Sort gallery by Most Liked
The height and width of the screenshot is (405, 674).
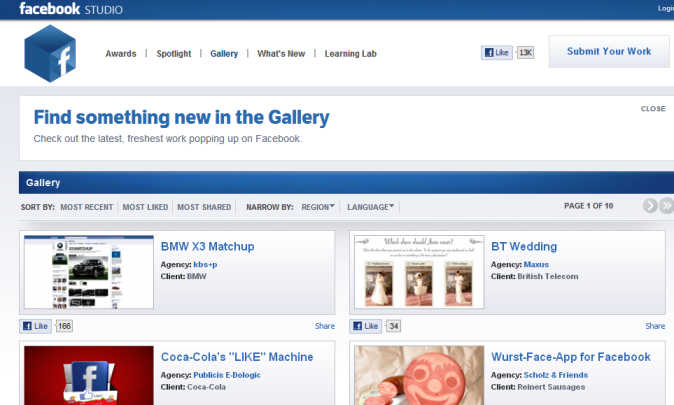pos(145,207)
